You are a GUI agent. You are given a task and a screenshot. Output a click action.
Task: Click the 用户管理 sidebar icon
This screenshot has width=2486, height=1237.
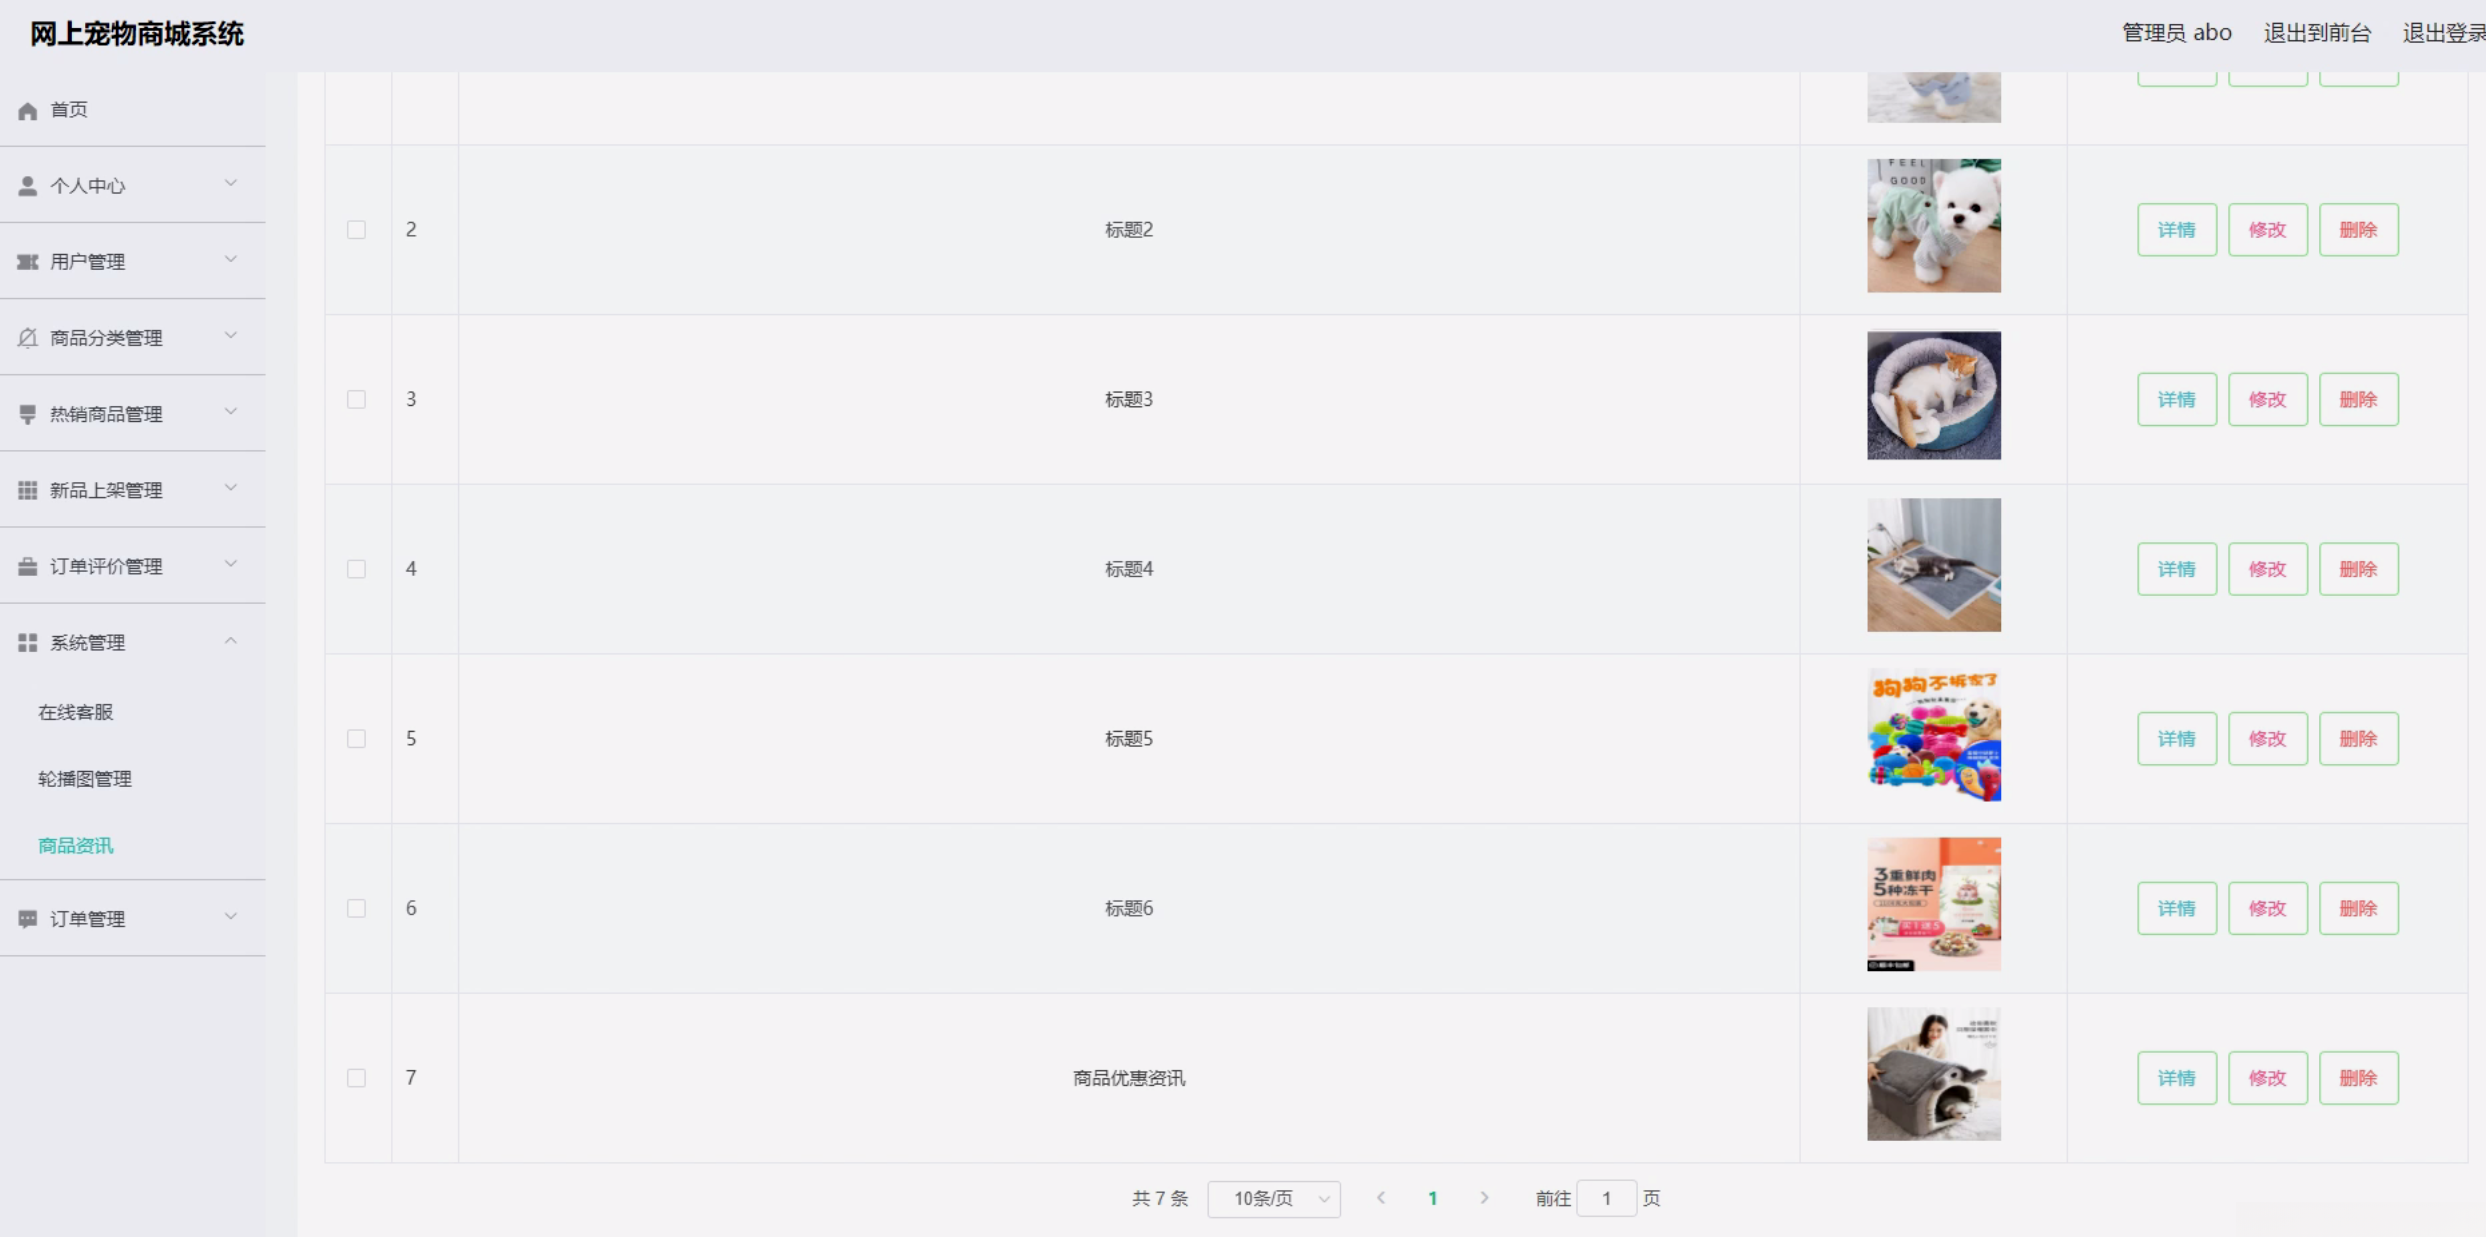pyautogui.click(x=28, y=262)
